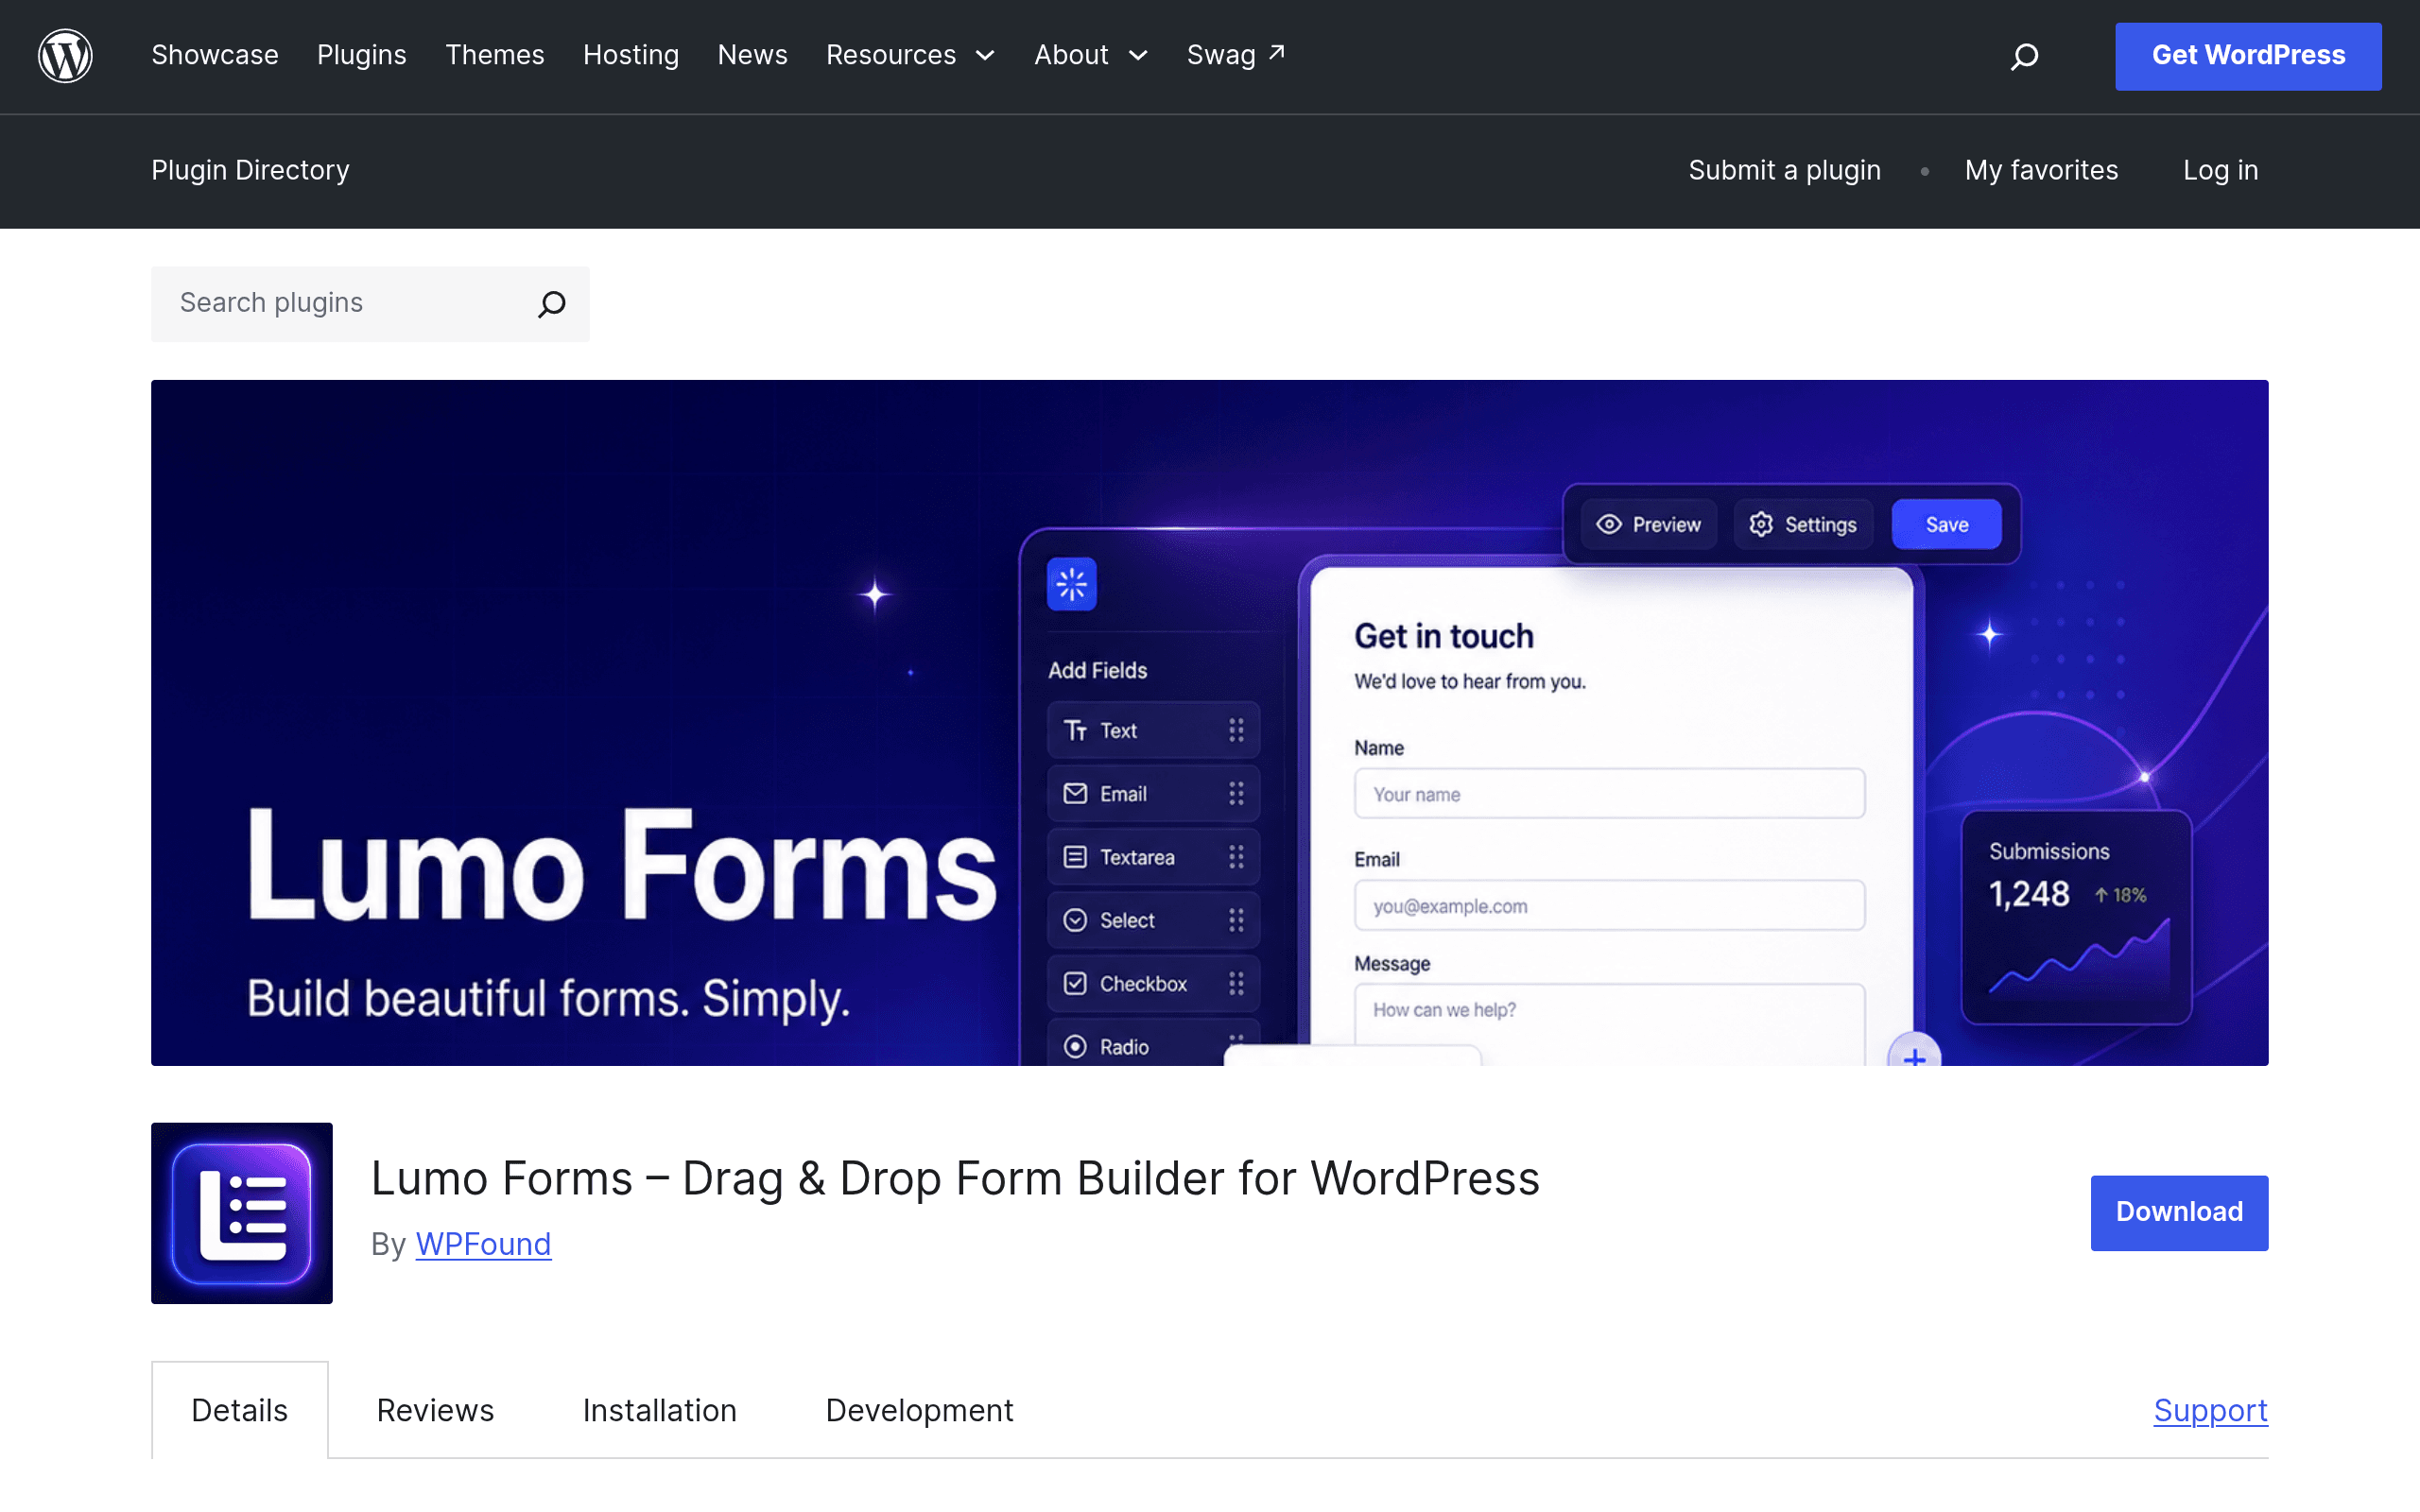Click the Lumo Forms banner image

tap(1210, 722)
